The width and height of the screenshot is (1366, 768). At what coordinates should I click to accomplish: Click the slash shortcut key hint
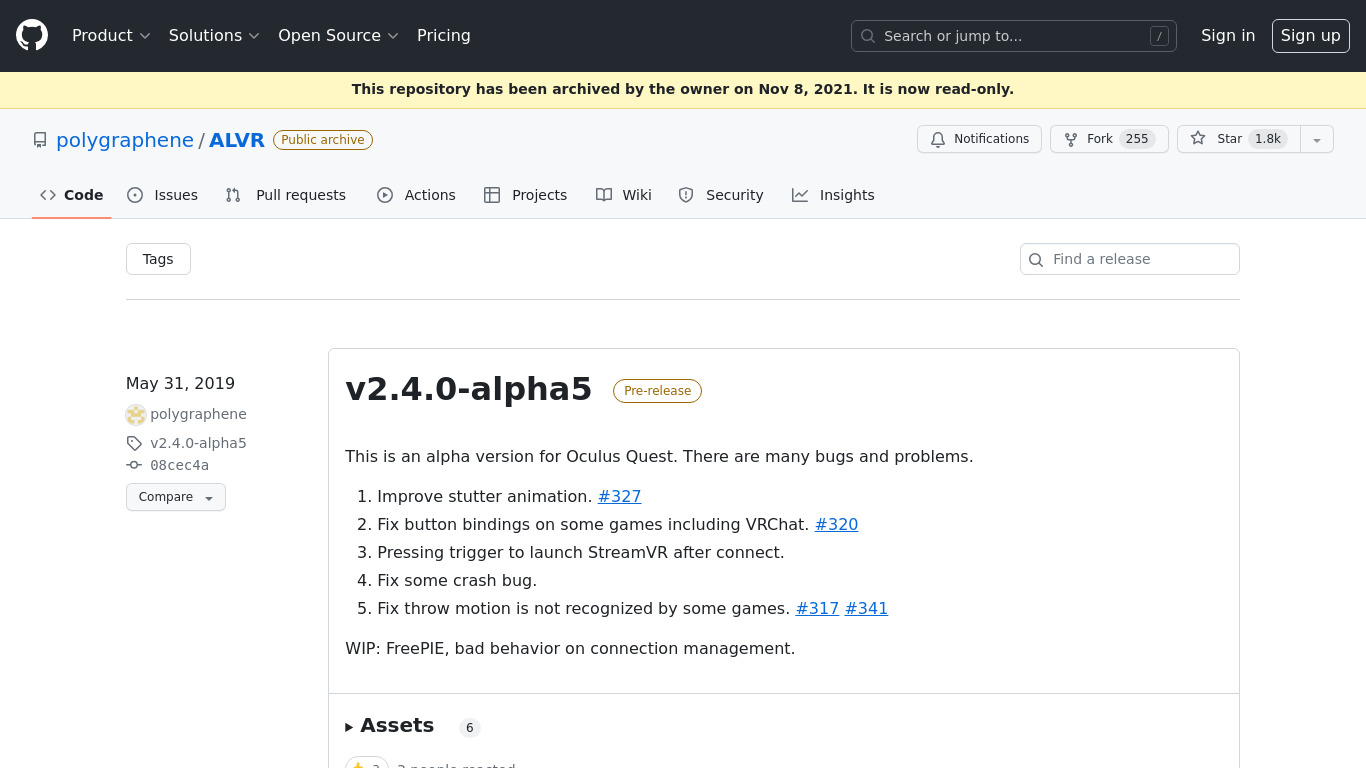coord(1159,36)
